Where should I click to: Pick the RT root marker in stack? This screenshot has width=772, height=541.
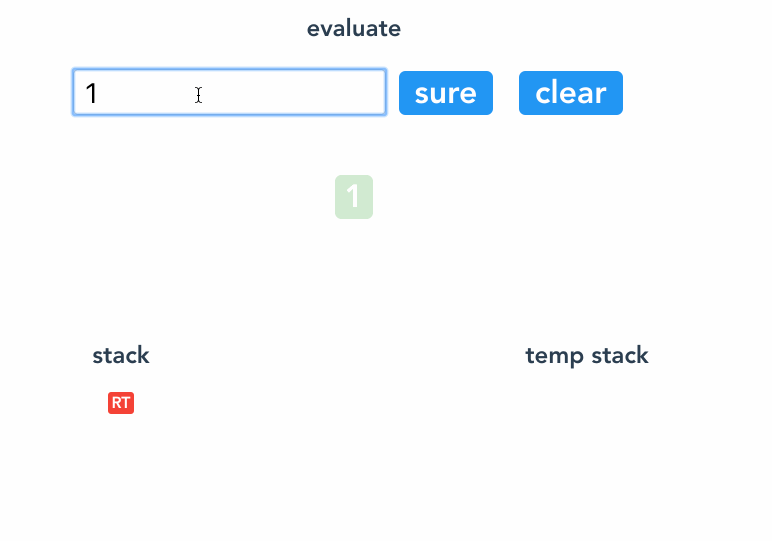[x=121, y=403]
